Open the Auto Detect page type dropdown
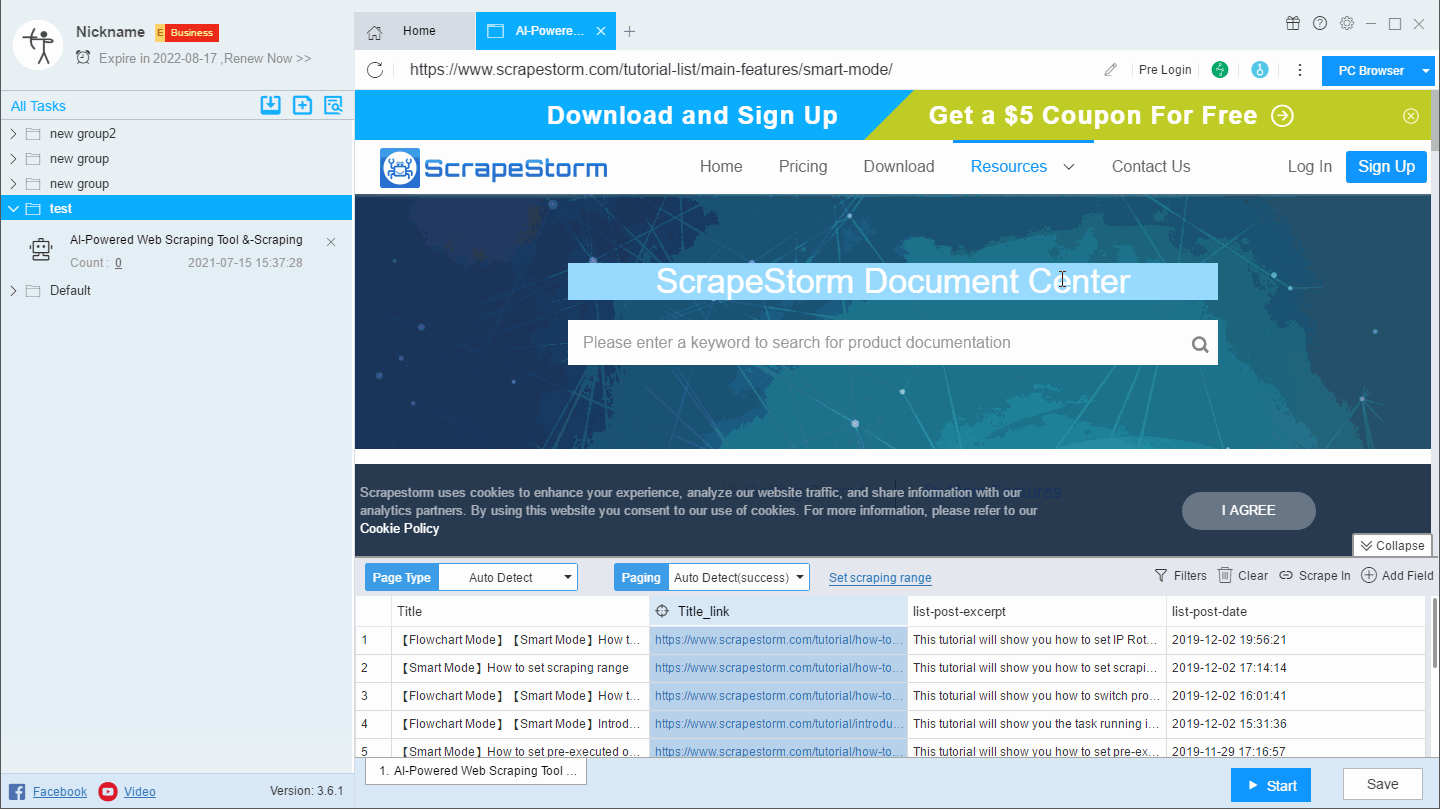This screenshot has width=1440, height=810. coord(508,577)
